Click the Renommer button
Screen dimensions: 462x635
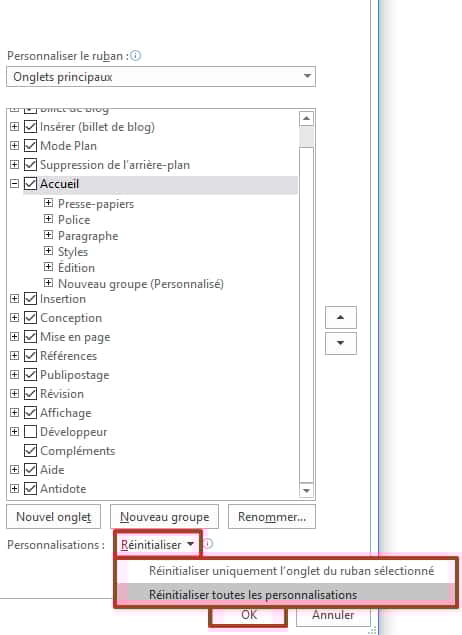click(272, 517)
